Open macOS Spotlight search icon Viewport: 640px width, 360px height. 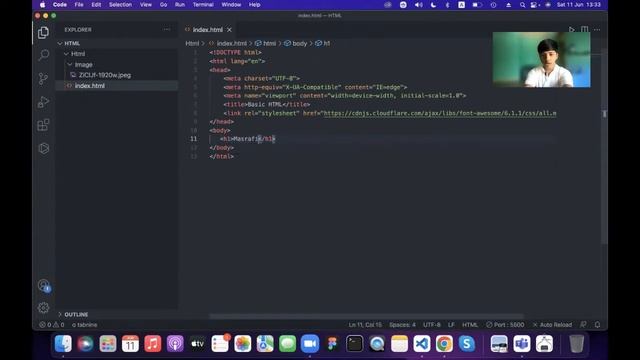click(x=522, y=5)
